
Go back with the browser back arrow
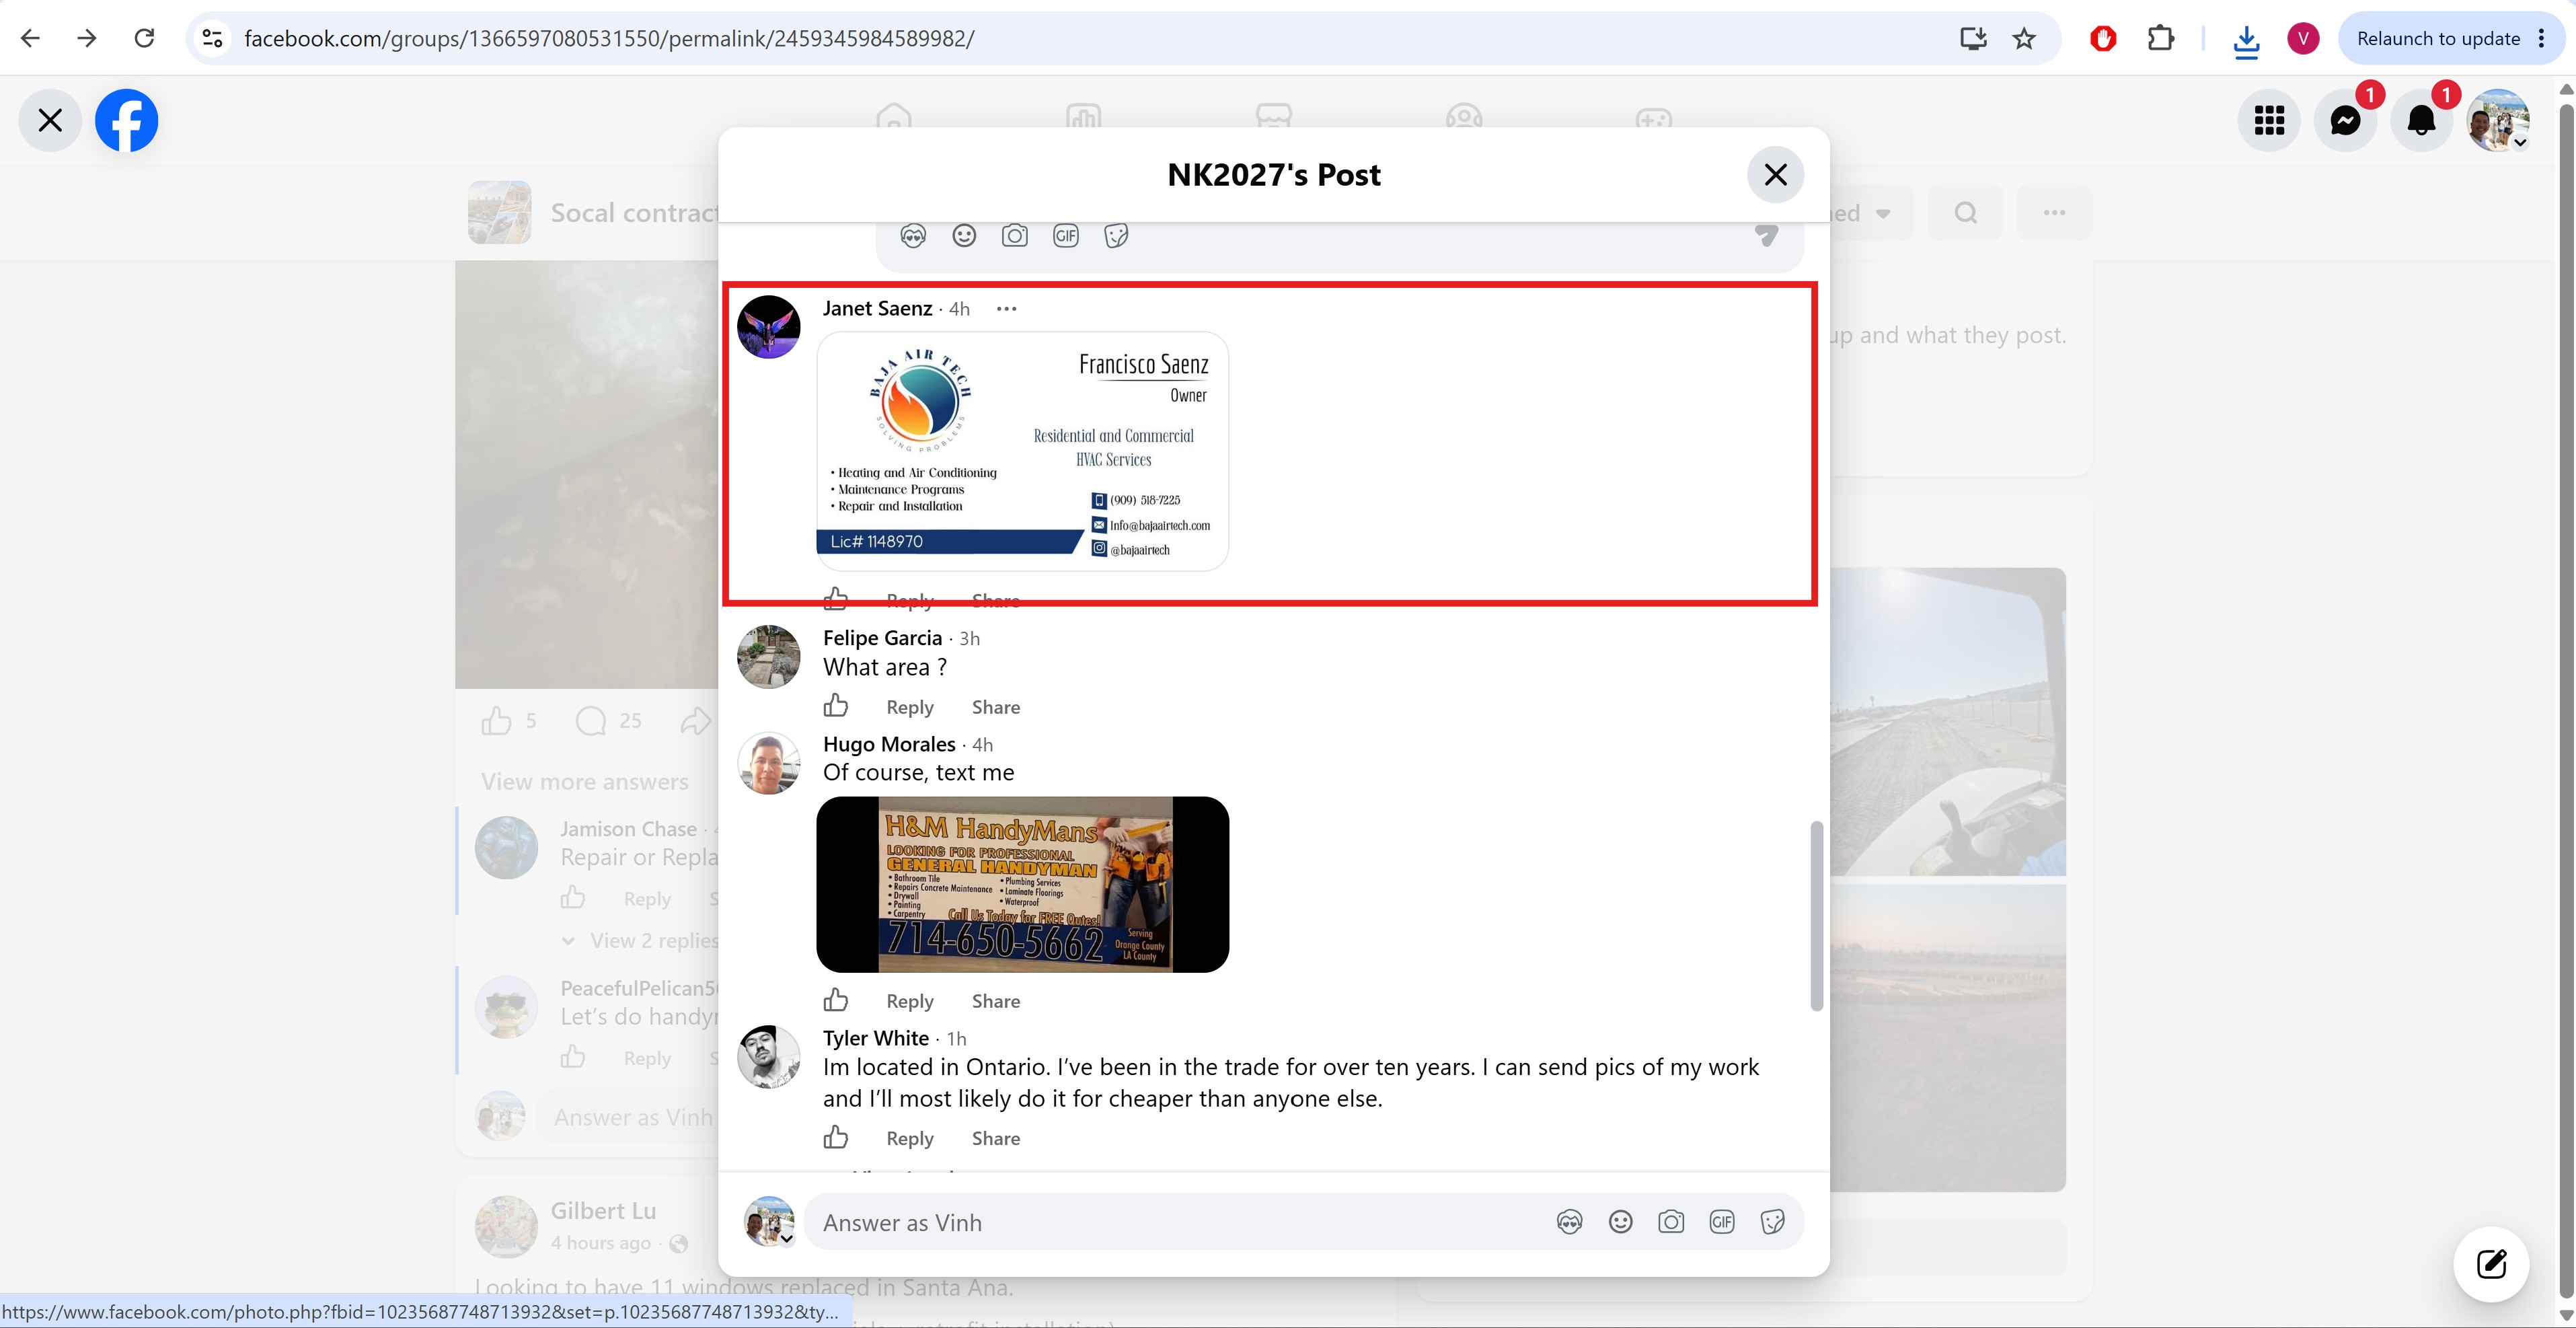[30, 38]
